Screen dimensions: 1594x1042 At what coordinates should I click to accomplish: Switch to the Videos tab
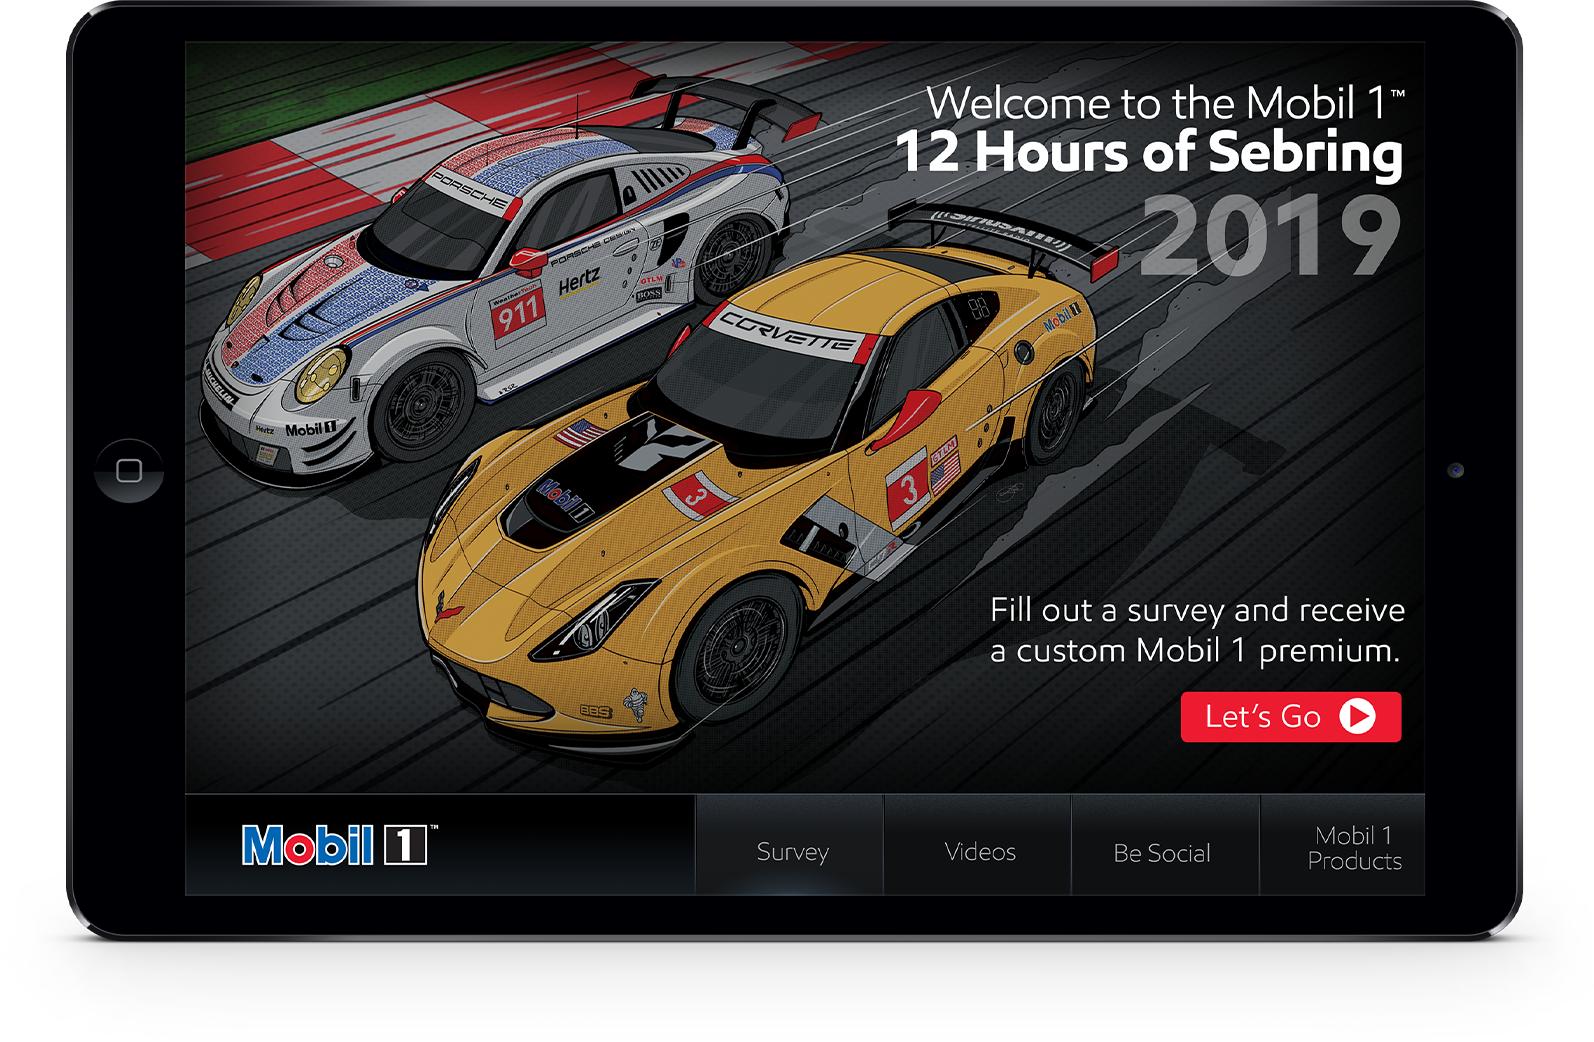[978, 845]
